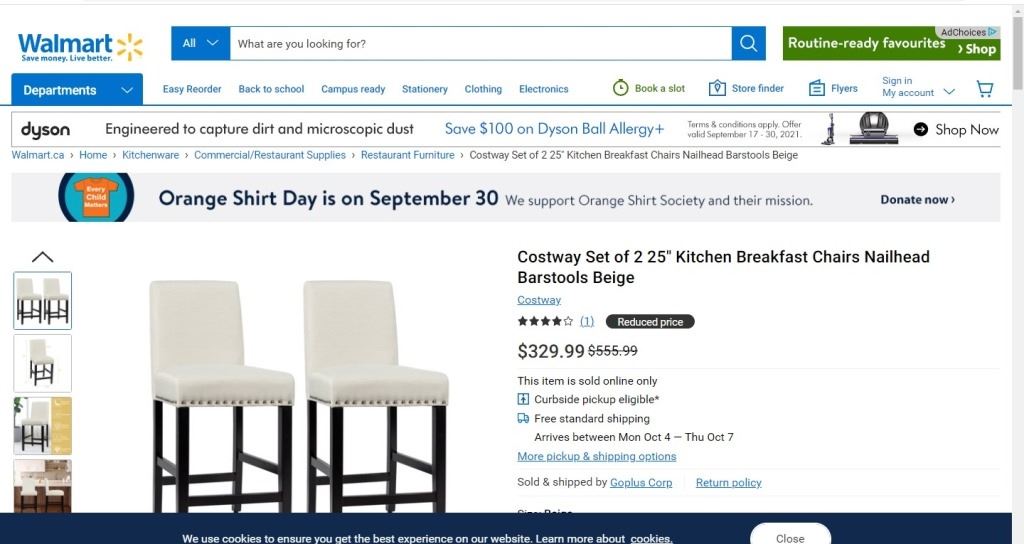Open the Departments dropdown menu
Viewport: 1024px width, 544px height.
(77, 90)
